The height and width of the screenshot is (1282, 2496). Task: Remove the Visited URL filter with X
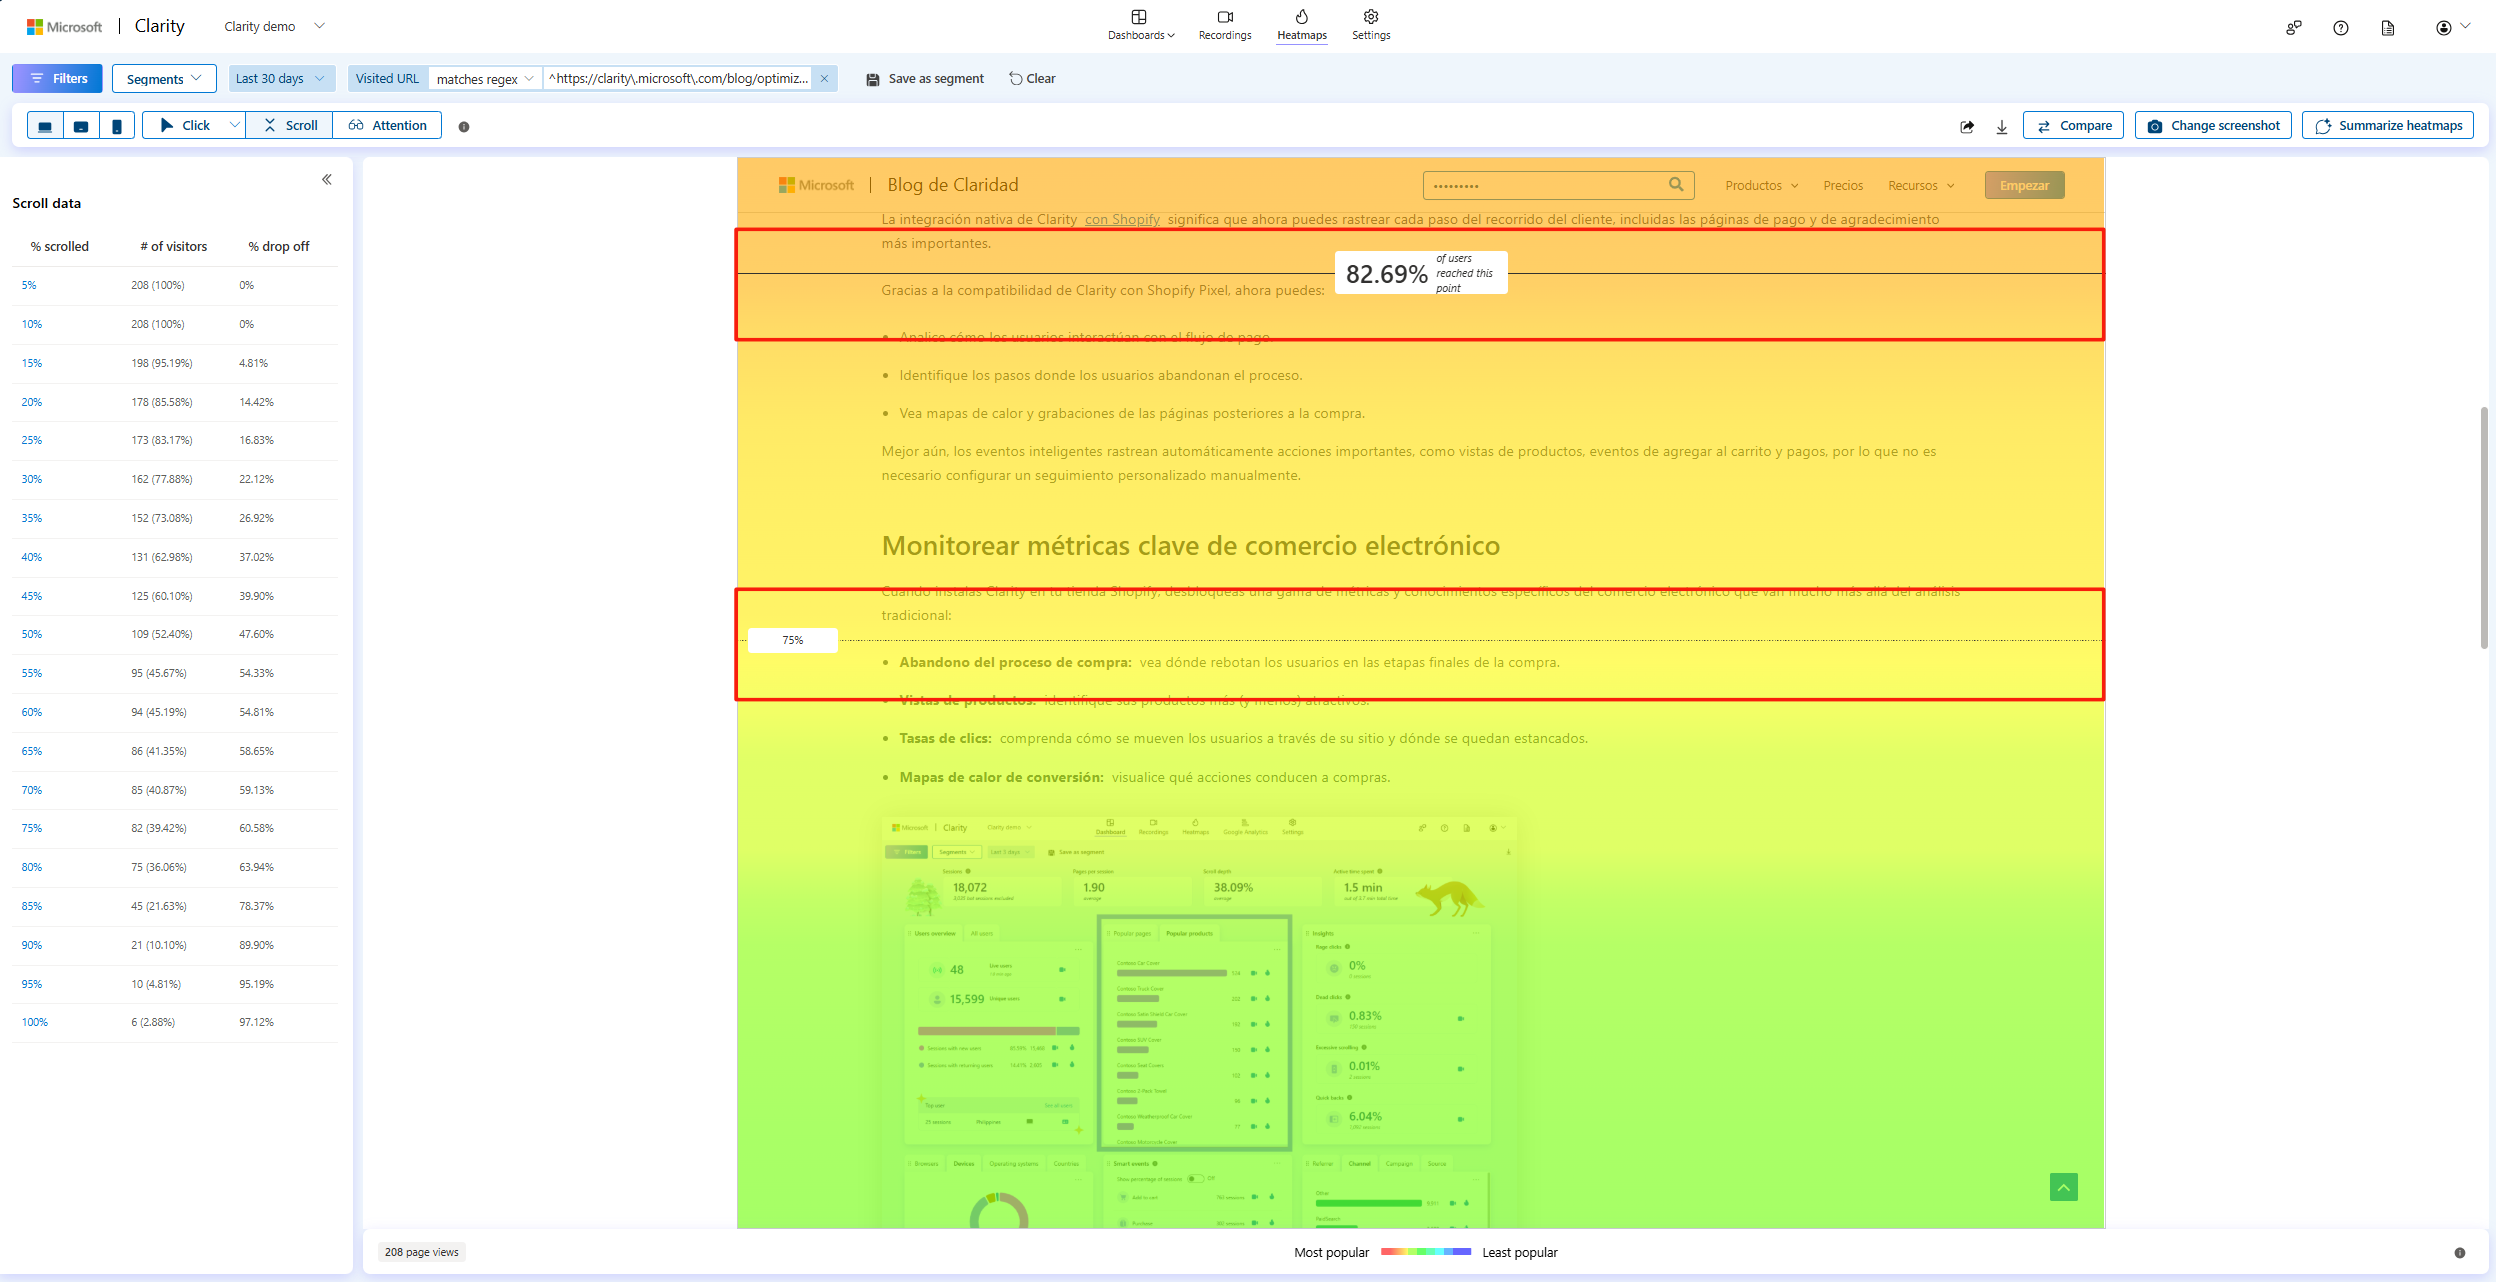[x=824, y=78]
